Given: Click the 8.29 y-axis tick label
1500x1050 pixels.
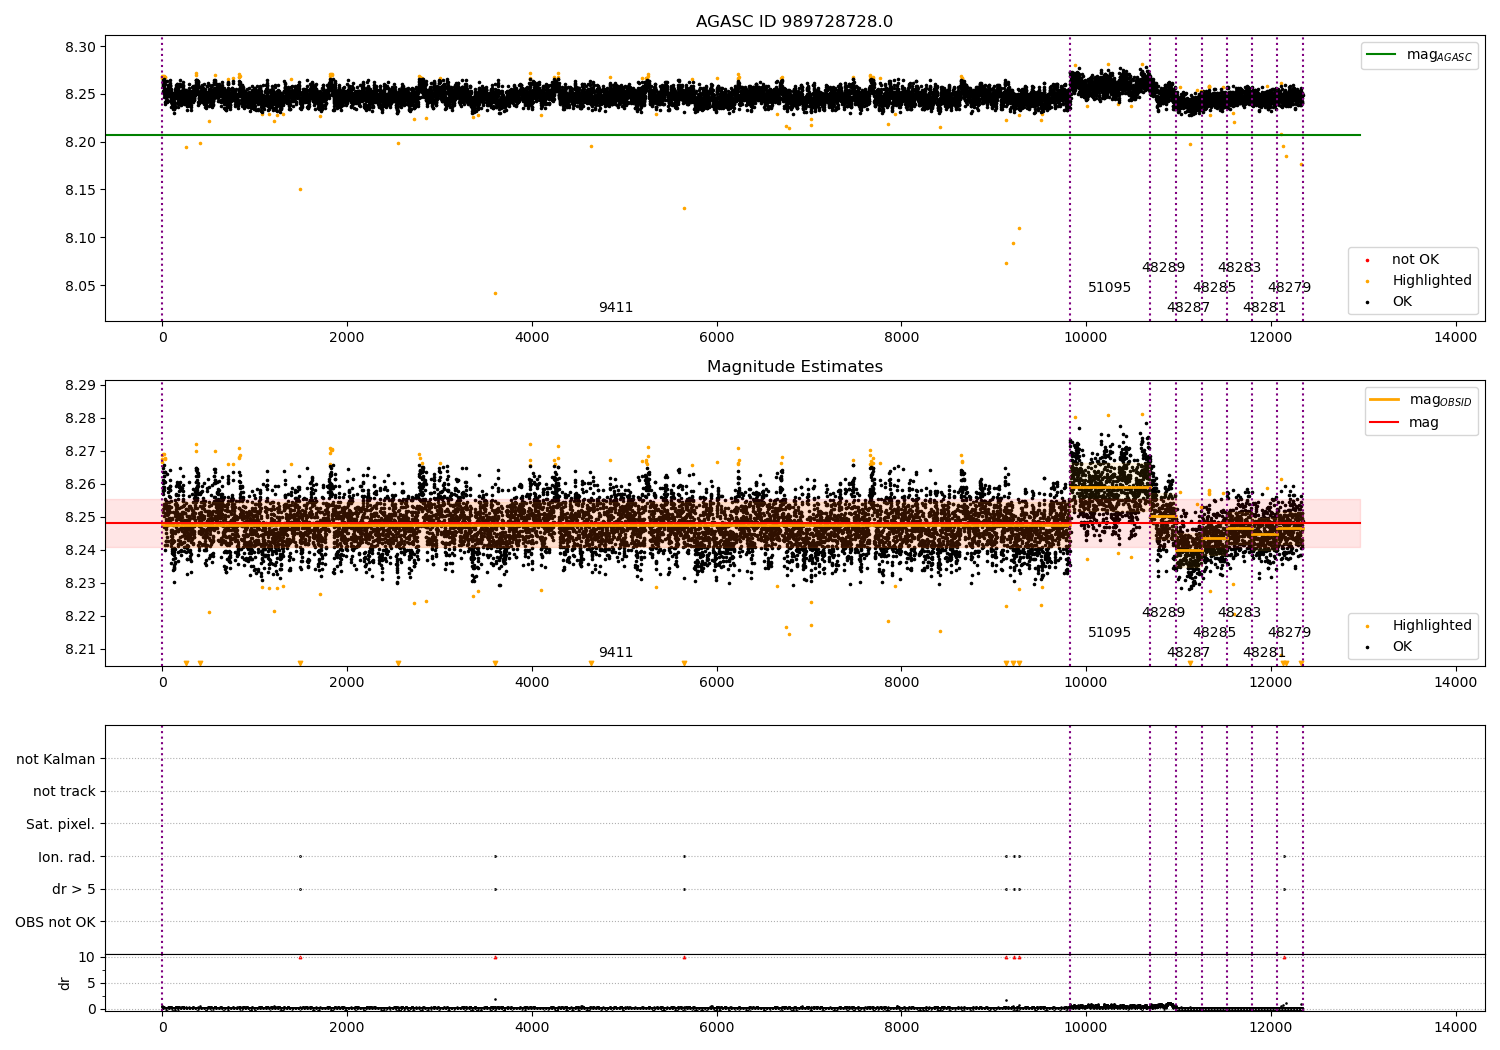Looking at the screenshot, I should pos(80,385).
